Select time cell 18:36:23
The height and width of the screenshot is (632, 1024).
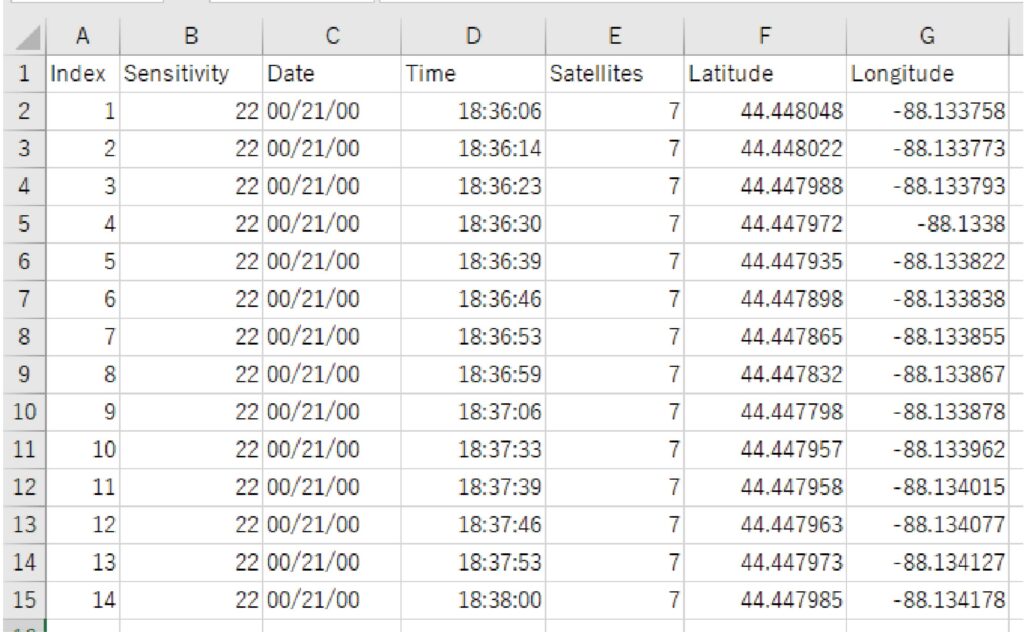[473, 186]
